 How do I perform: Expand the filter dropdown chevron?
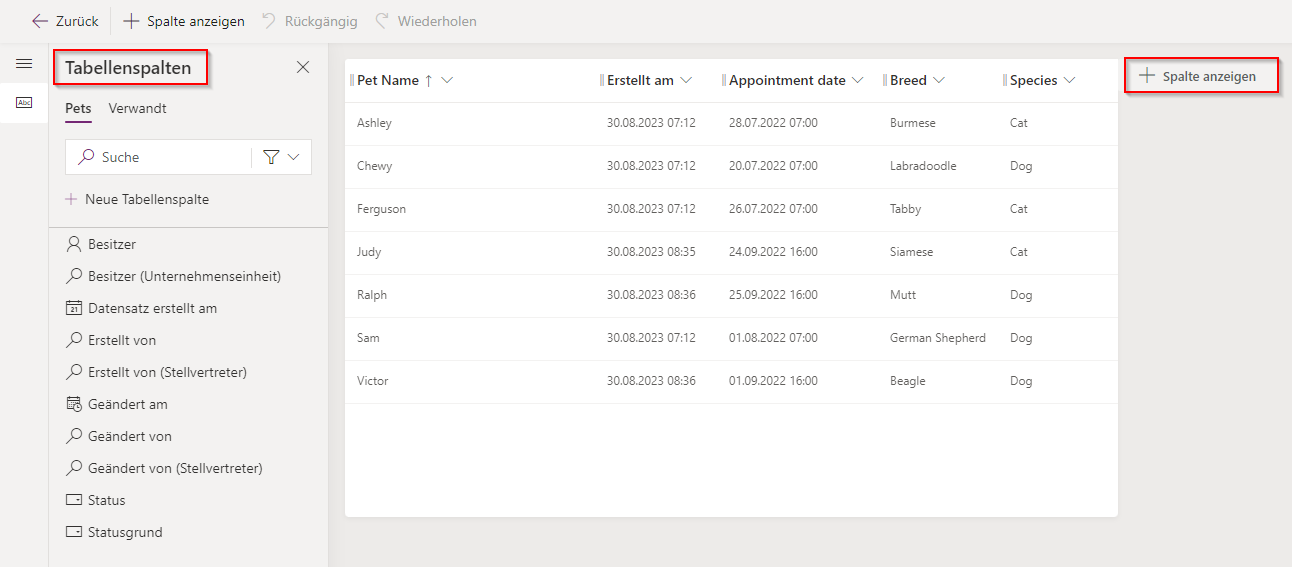coord(293,157)
